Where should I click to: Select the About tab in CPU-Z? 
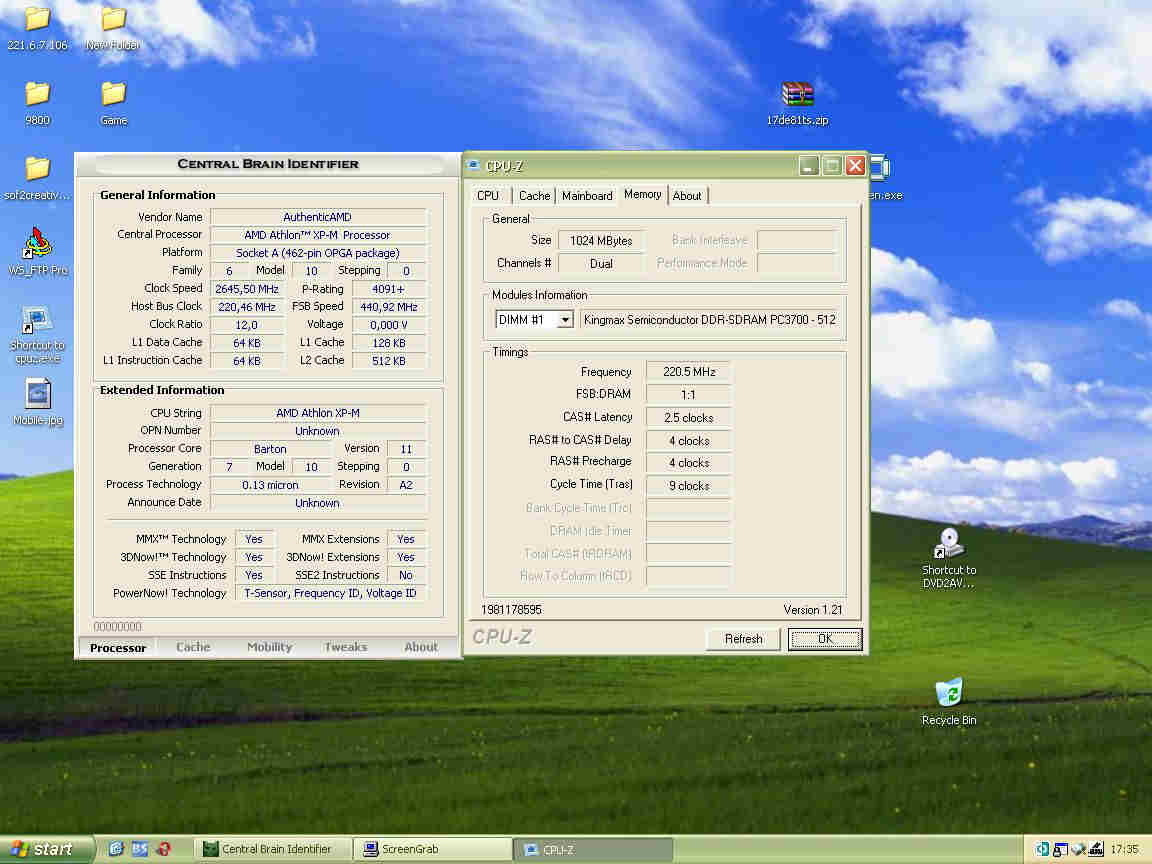click(x=687, y=196)
